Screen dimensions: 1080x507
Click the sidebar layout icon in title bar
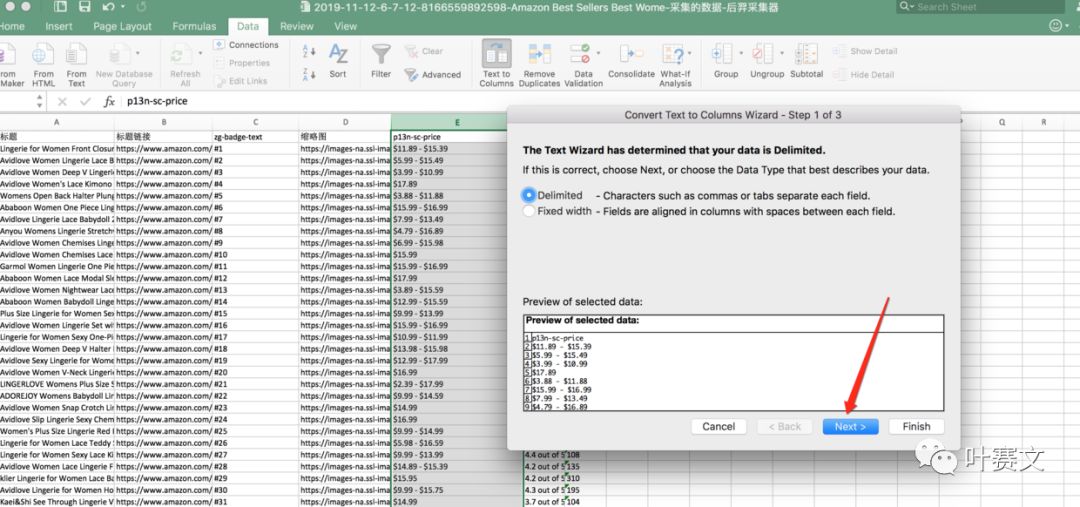coord(60,7)
